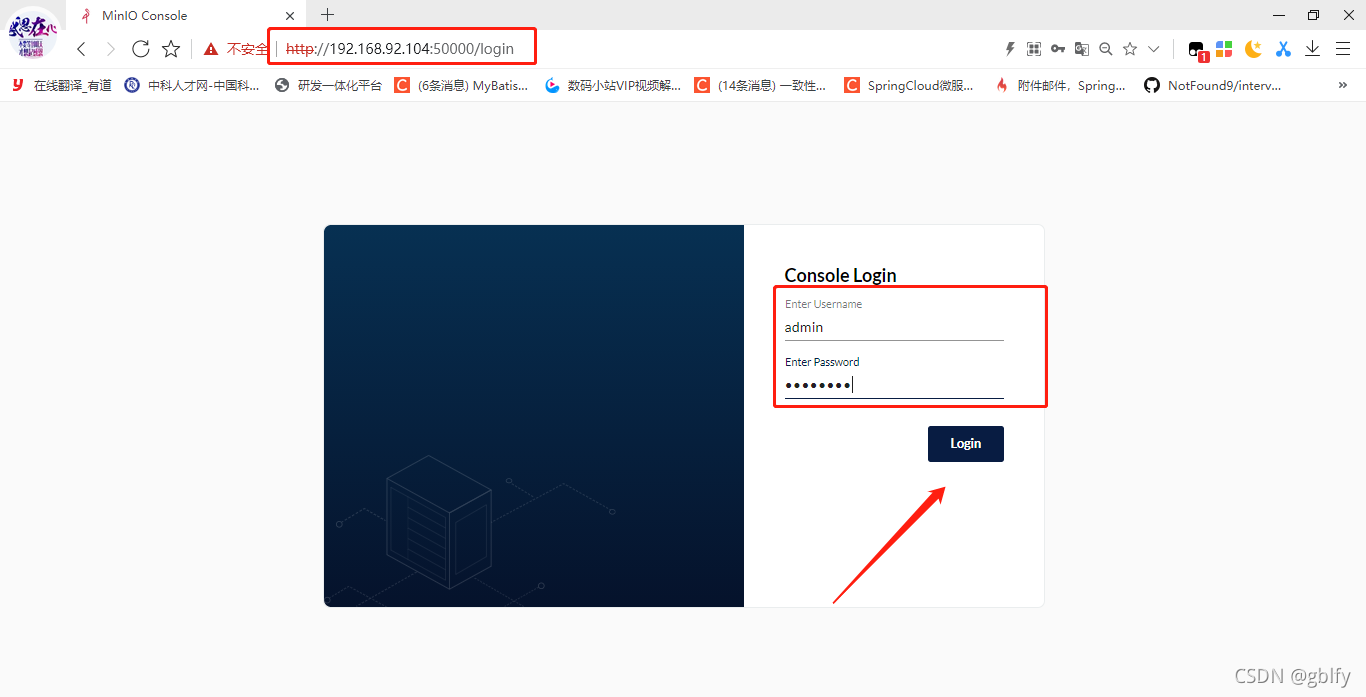Bookmark page with address-bar star
Screen dimensions: 1366x697
pyautogui.click(x=1130, y=49)
